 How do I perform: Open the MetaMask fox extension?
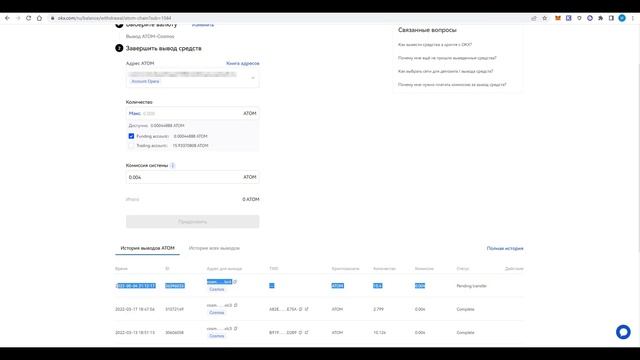558,18
